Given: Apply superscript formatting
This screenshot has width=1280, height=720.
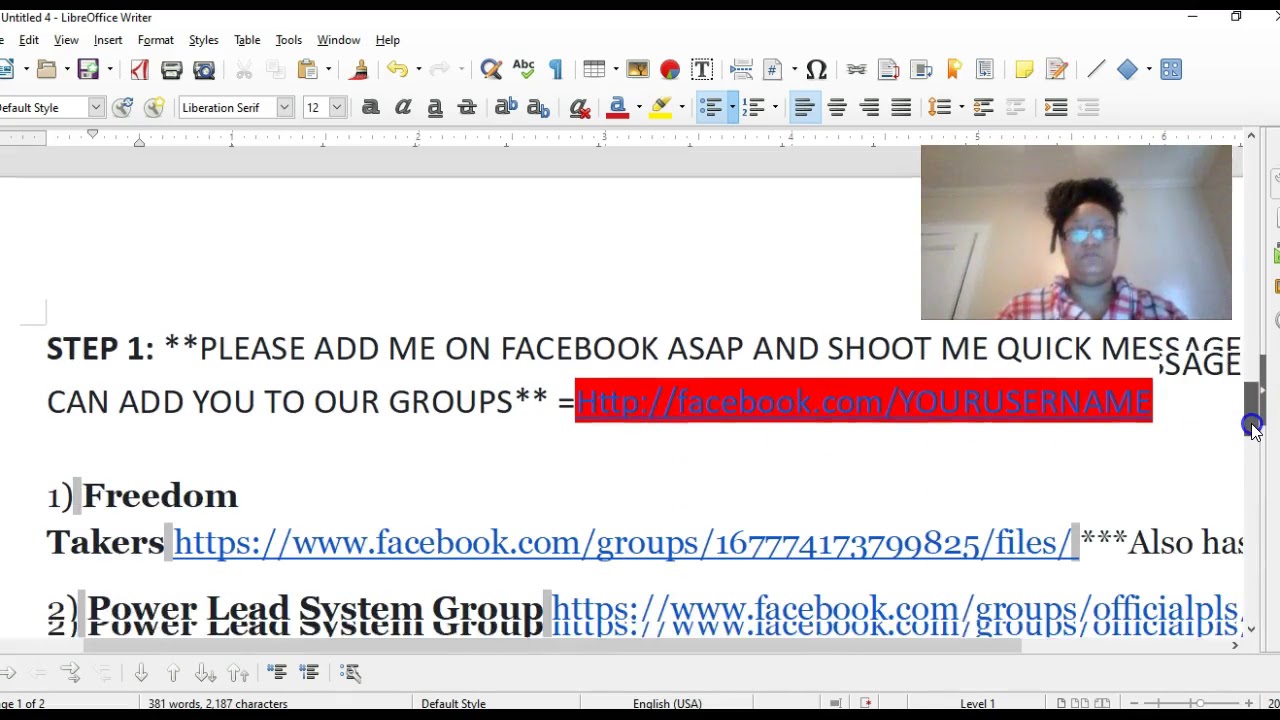Looking at the screenshot, I should tap(506, 107).
